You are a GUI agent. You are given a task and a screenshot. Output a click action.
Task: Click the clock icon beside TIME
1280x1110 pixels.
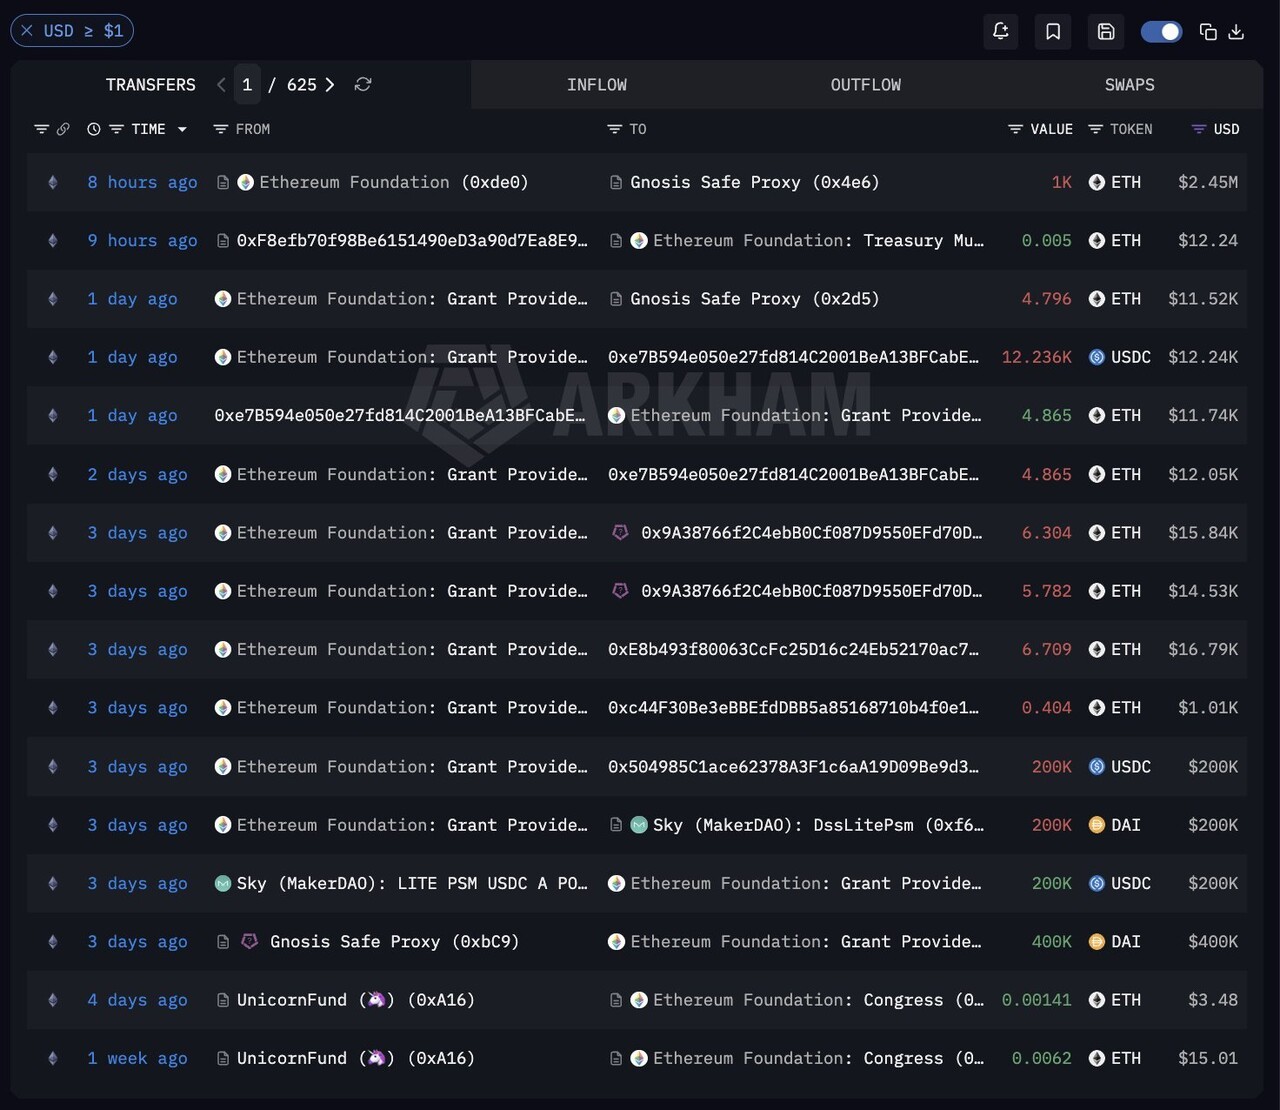[94, 129]
